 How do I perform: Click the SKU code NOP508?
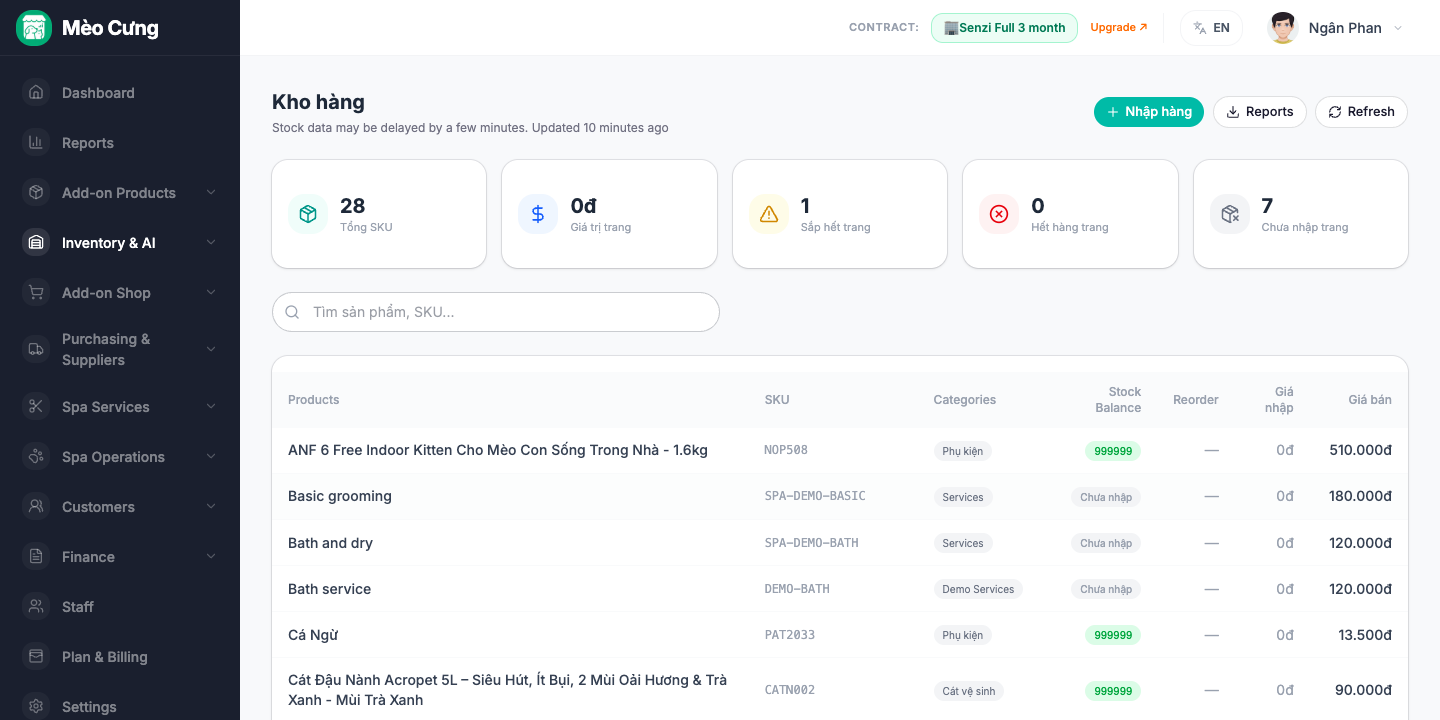tap(786, 450)
